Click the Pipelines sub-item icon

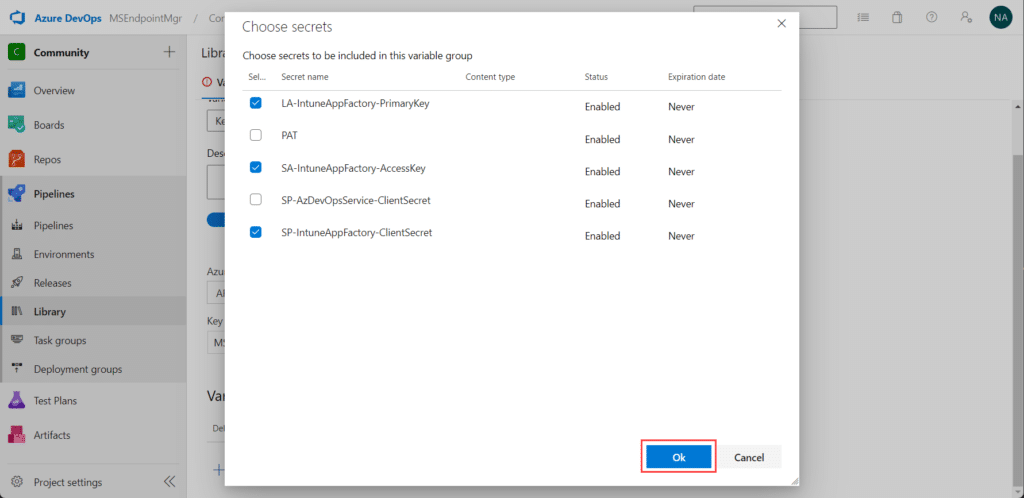tap(18, 226)
